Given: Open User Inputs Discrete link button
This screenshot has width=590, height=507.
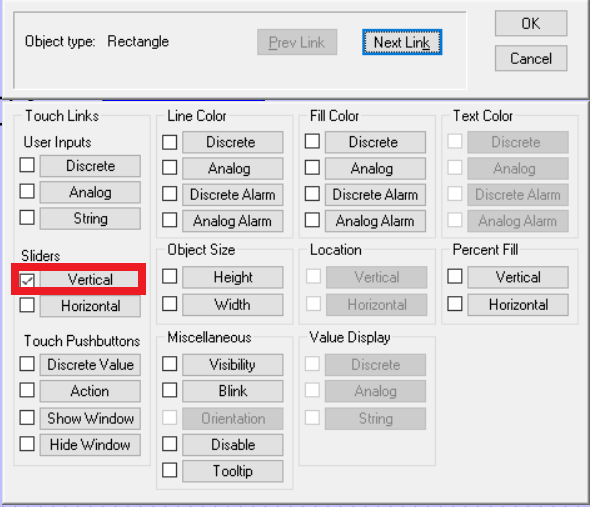Looking at the screenshot, I should 90,166.
